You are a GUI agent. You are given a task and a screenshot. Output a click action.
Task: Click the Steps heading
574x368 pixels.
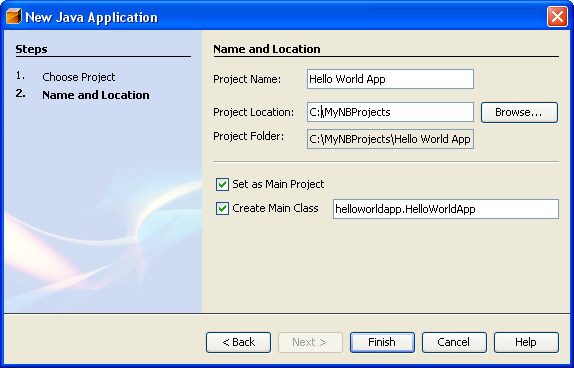coord(31,49)
